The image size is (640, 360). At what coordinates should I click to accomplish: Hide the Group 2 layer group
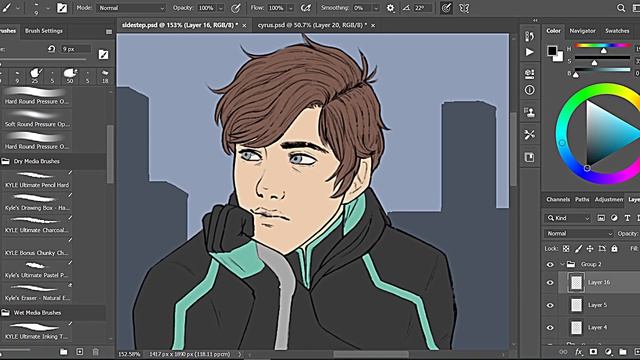[550, 264]
